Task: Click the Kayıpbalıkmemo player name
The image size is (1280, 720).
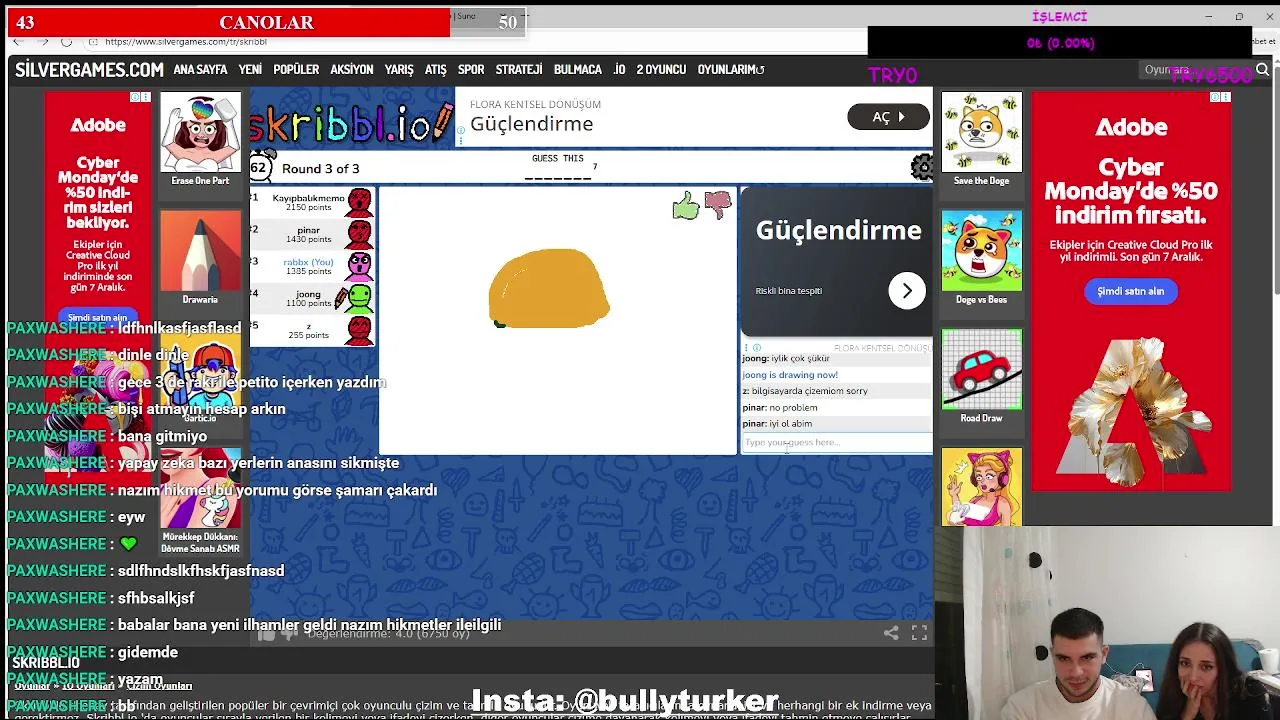Action: [309, 198]
